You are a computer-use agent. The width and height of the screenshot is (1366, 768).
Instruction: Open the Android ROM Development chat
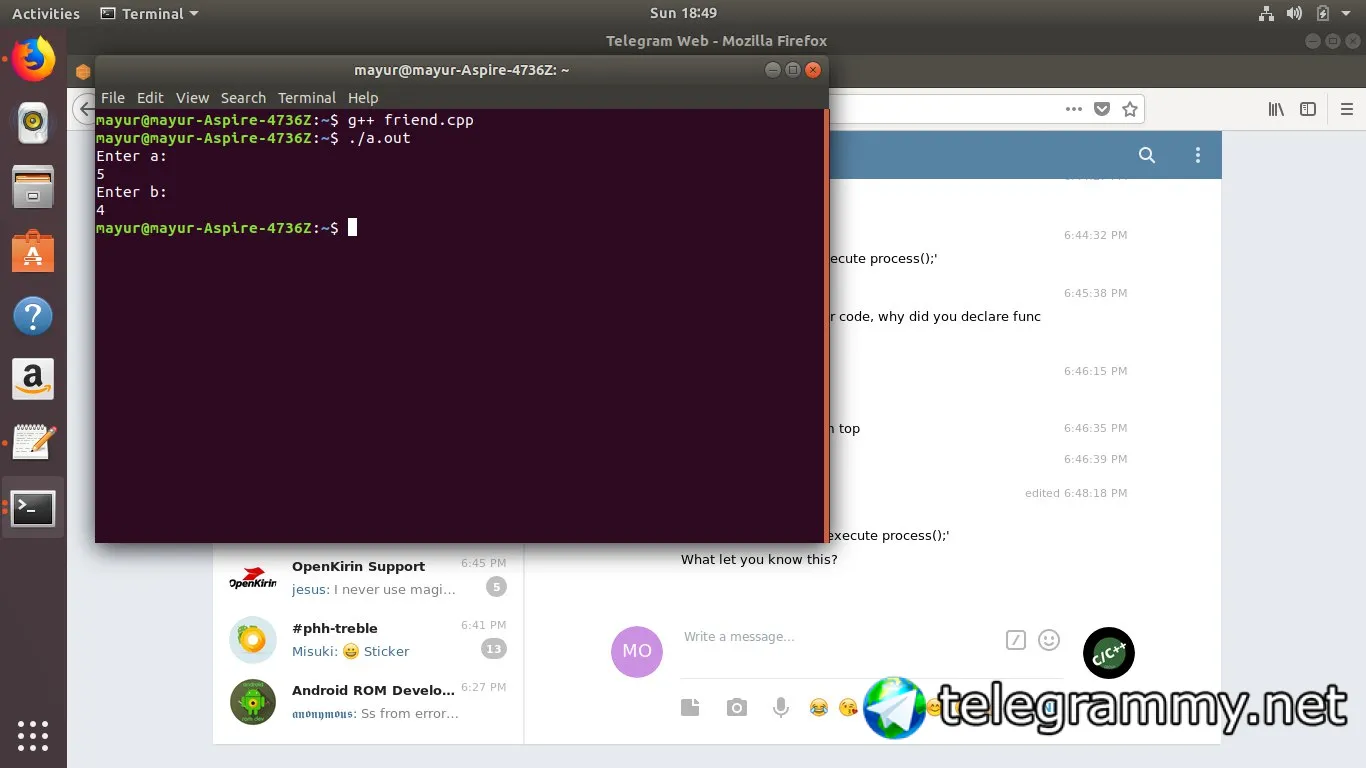coord(368,701)
